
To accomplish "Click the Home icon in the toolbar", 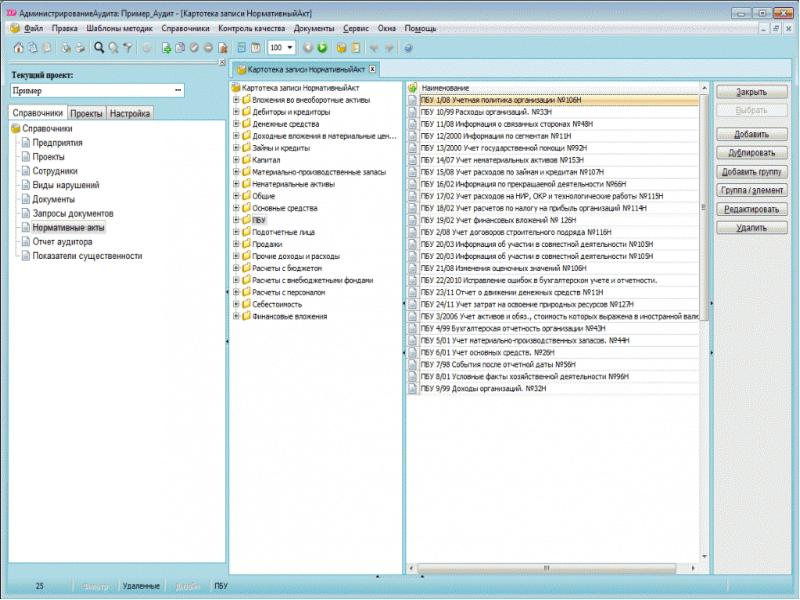I will click(x=18, y=47).
